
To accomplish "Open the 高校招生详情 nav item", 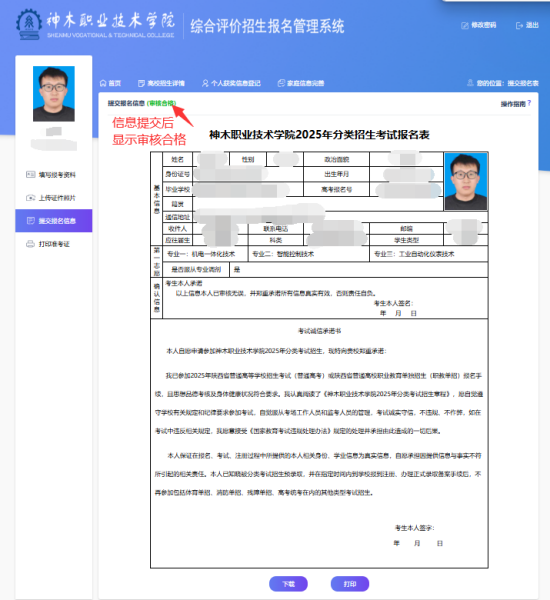I will coord(161,83).
